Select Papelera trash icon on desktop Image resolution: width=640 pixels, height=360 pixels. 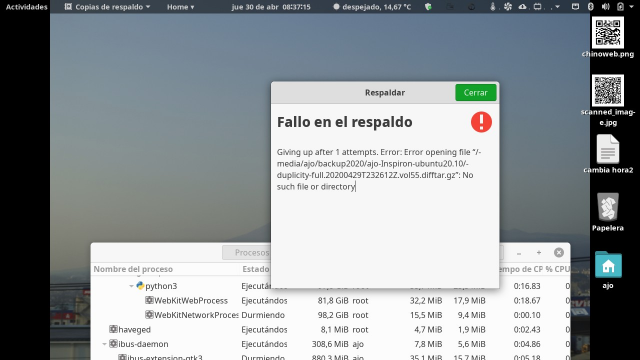(608, 212)
